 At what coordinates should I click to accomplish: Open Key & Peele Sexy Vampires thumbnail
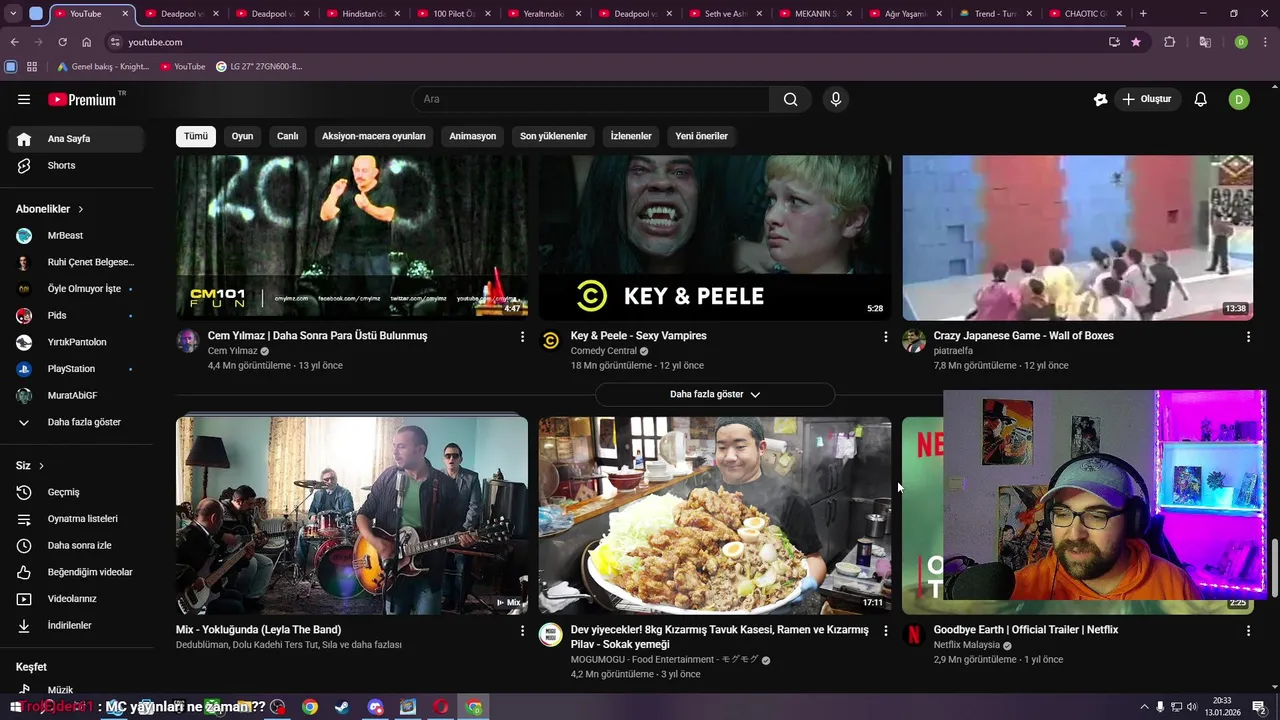[x=715, y=237]
